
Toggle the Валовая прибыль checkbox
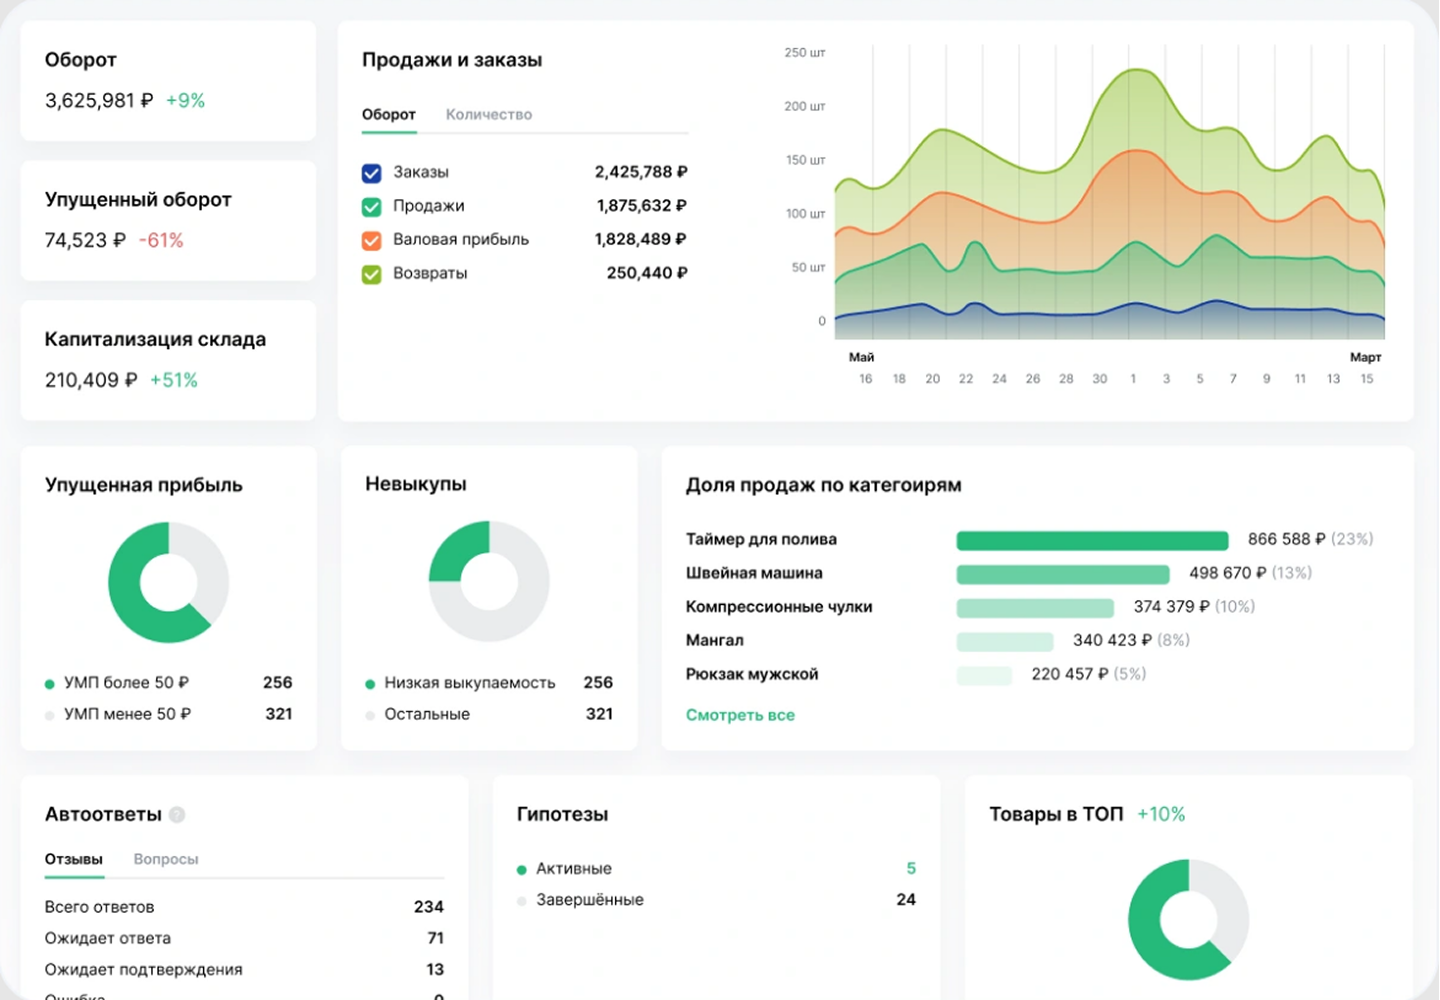[x=371, y=239]
